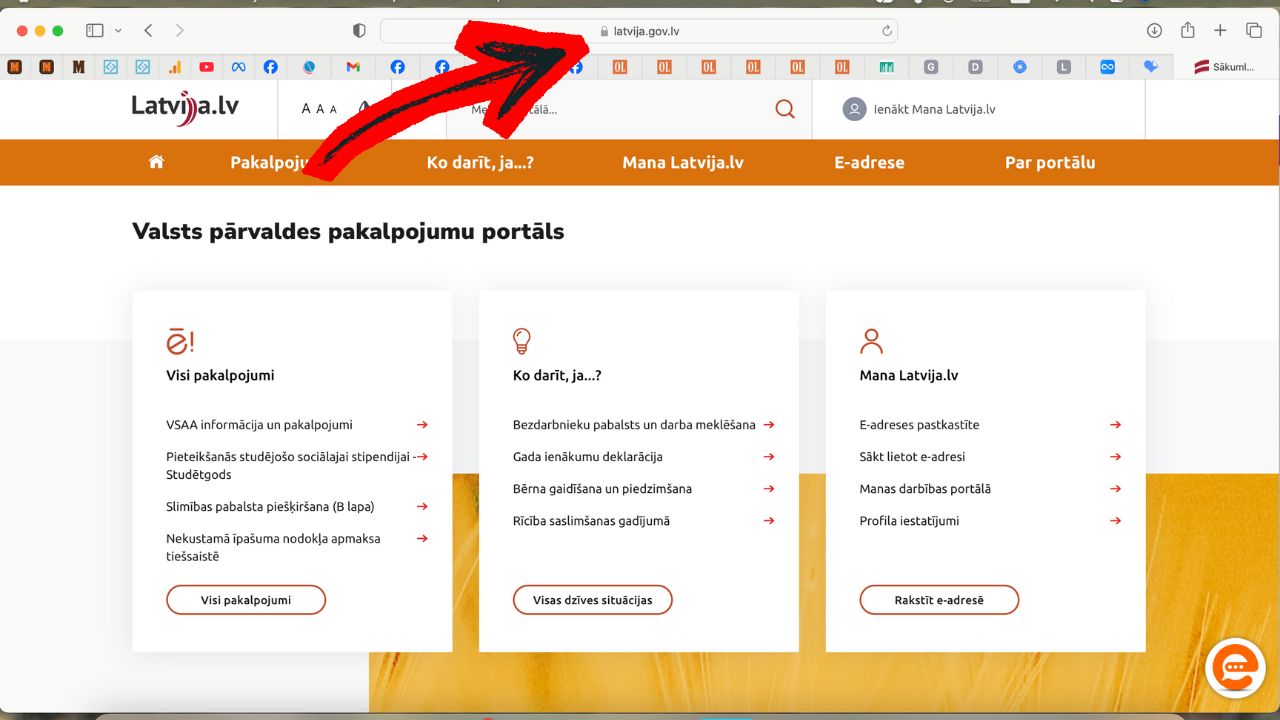Open the Ko darīt, ja...? menu
The height and width of the screenshot is (720, 1280).
pyautogui.click(x=480, y=162)
